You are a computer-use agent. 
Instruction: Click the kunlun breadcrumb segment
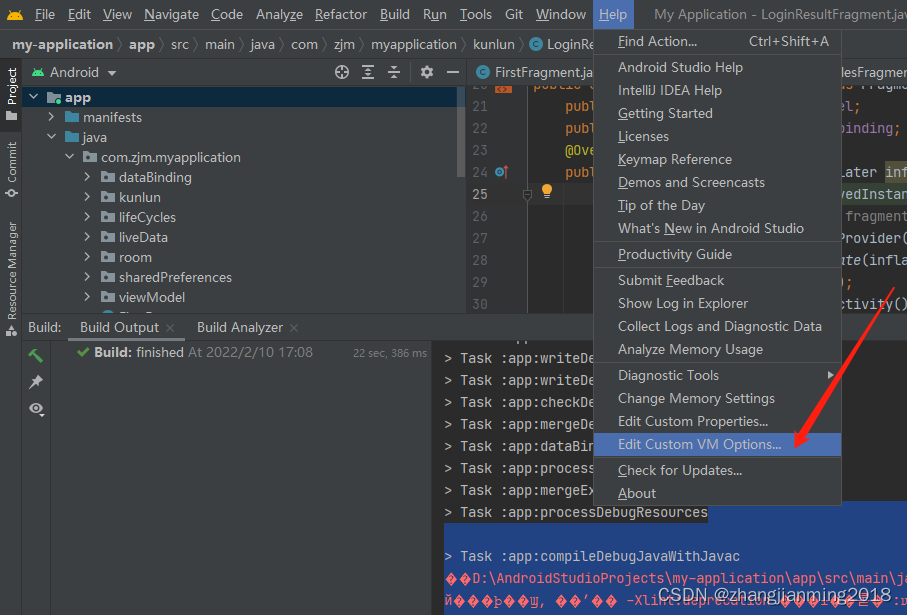pos(493,45)
